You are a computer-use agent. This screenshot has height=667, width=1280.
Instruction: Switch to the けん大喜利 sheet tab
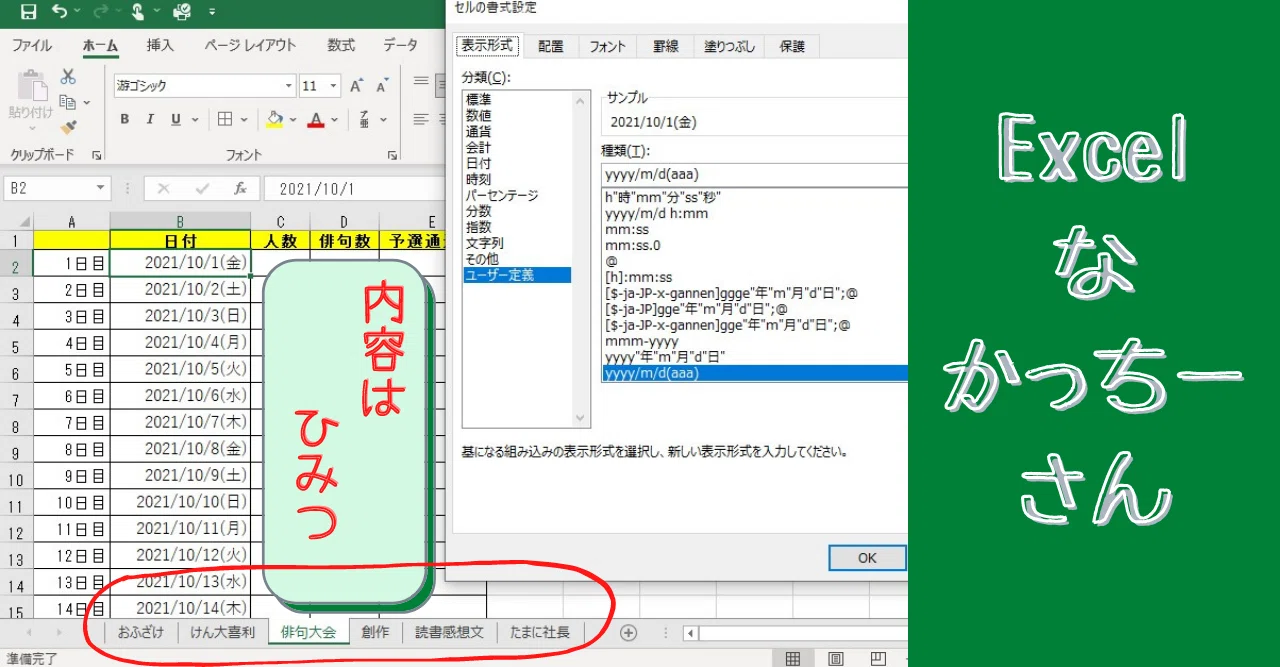pyautogui.click(x=222, y=632)
